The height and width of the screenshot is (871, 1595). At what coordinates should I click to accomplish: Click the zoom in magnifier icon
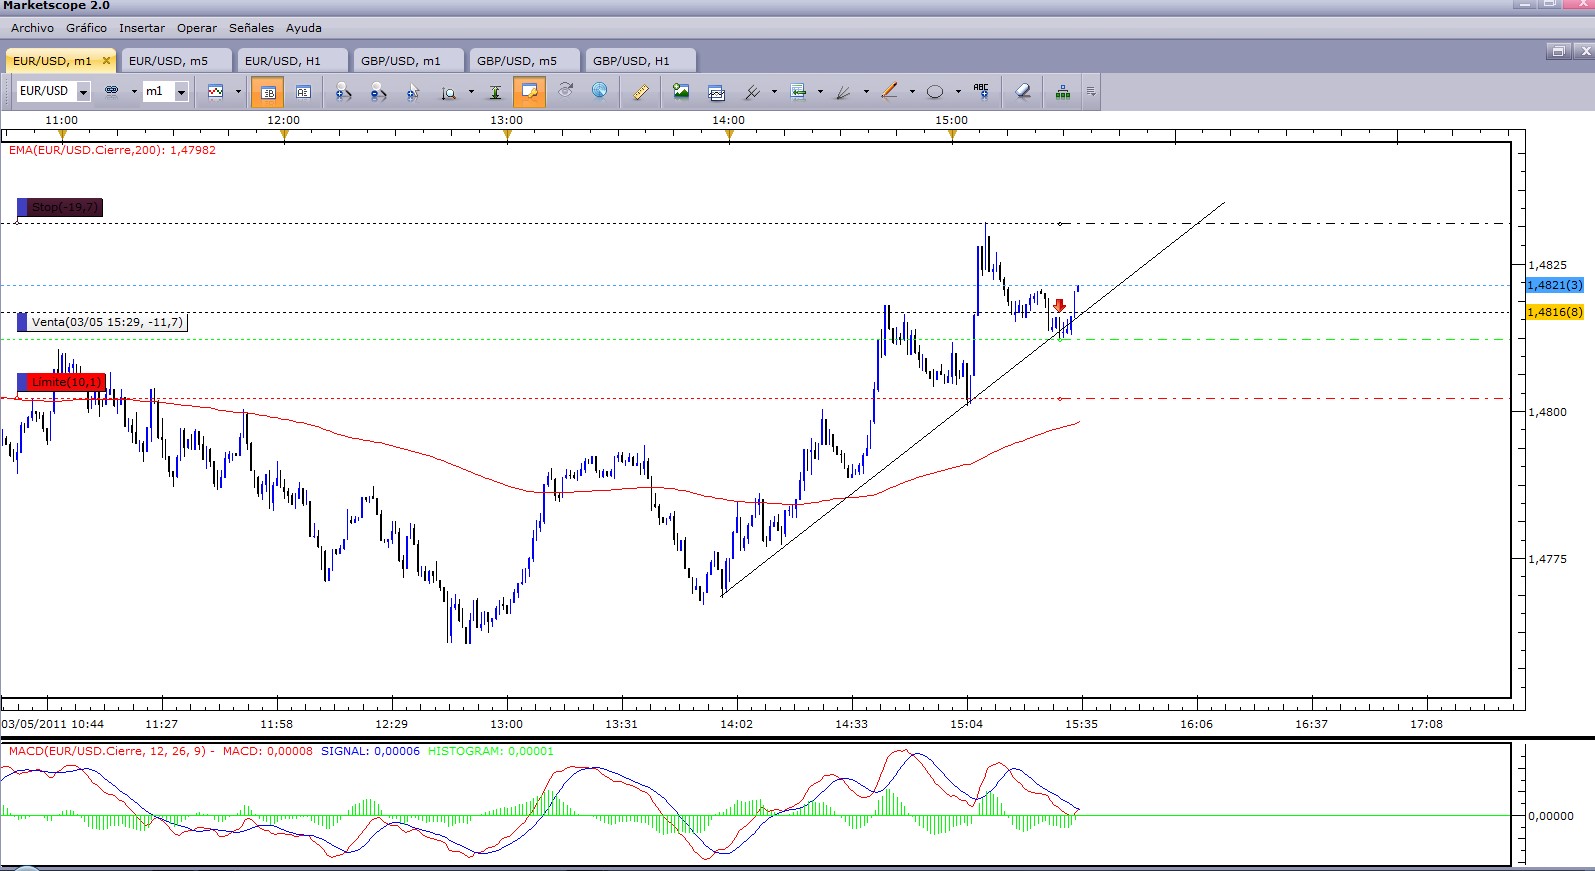click(343, 92)
